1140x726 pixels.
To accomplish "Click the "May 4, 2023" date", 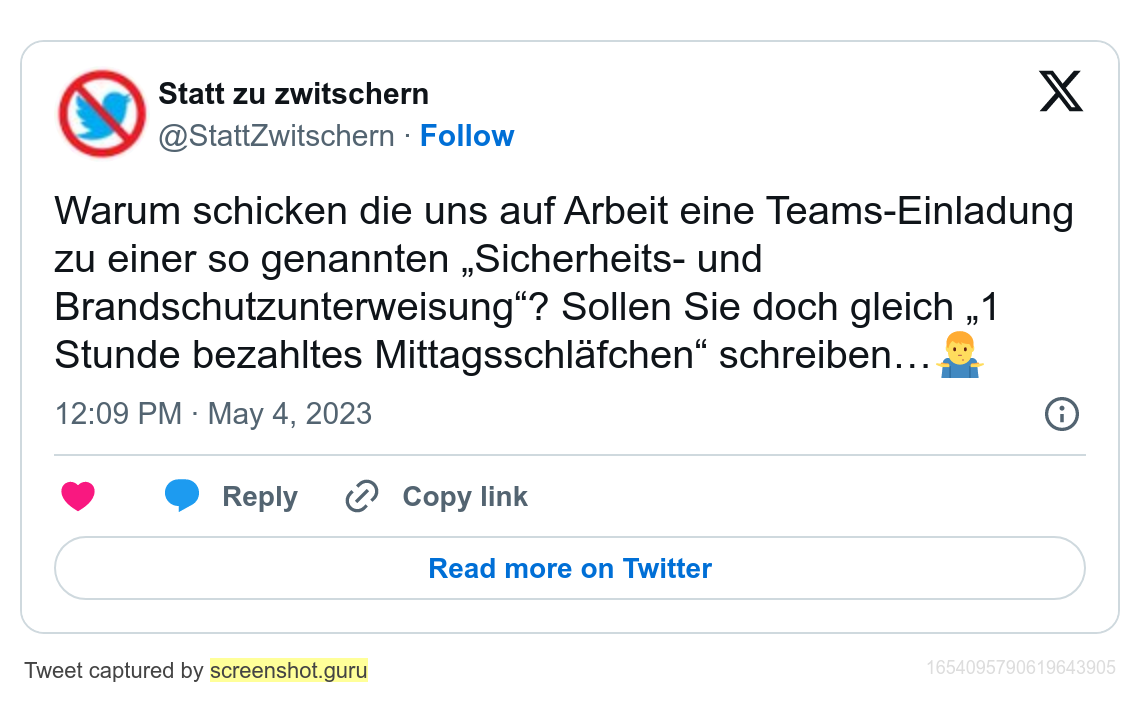I will [x=289, y=414].
